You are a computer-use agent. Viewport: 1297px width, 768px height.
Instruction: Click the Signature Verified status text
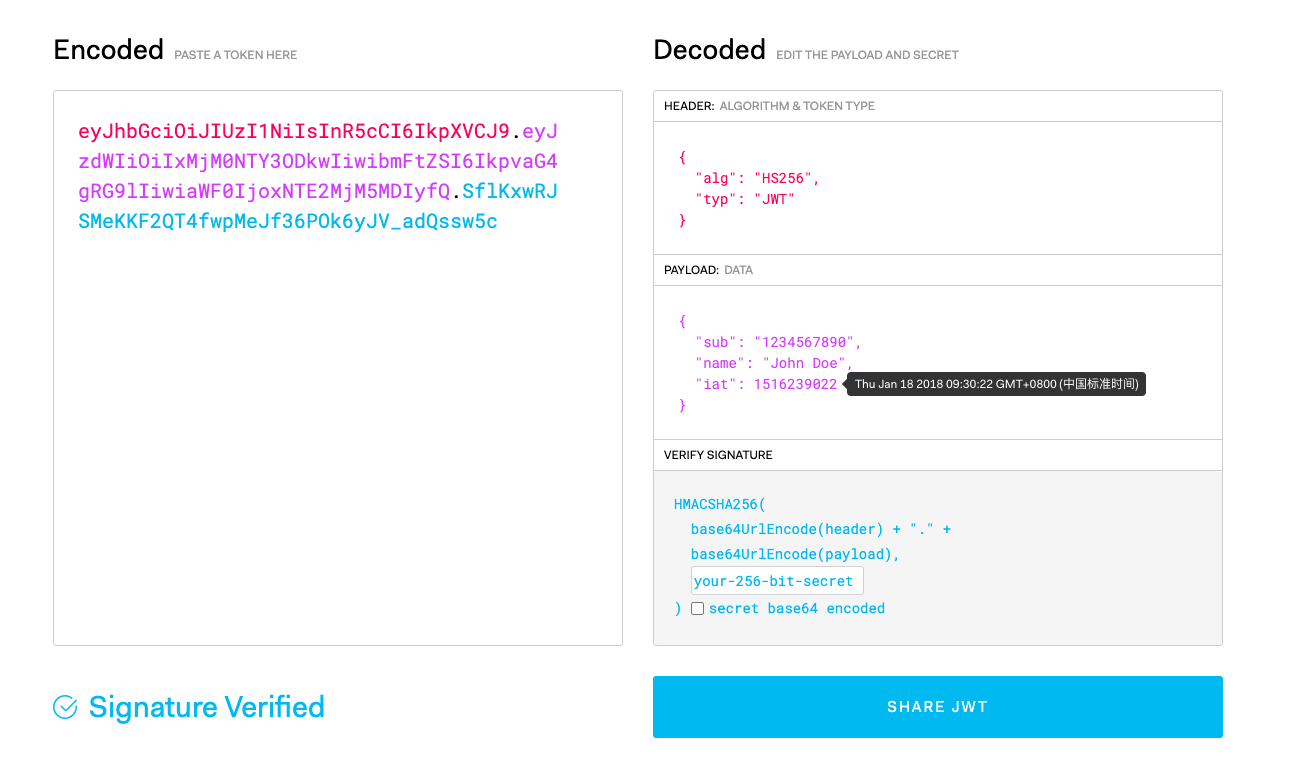[206, 707]
